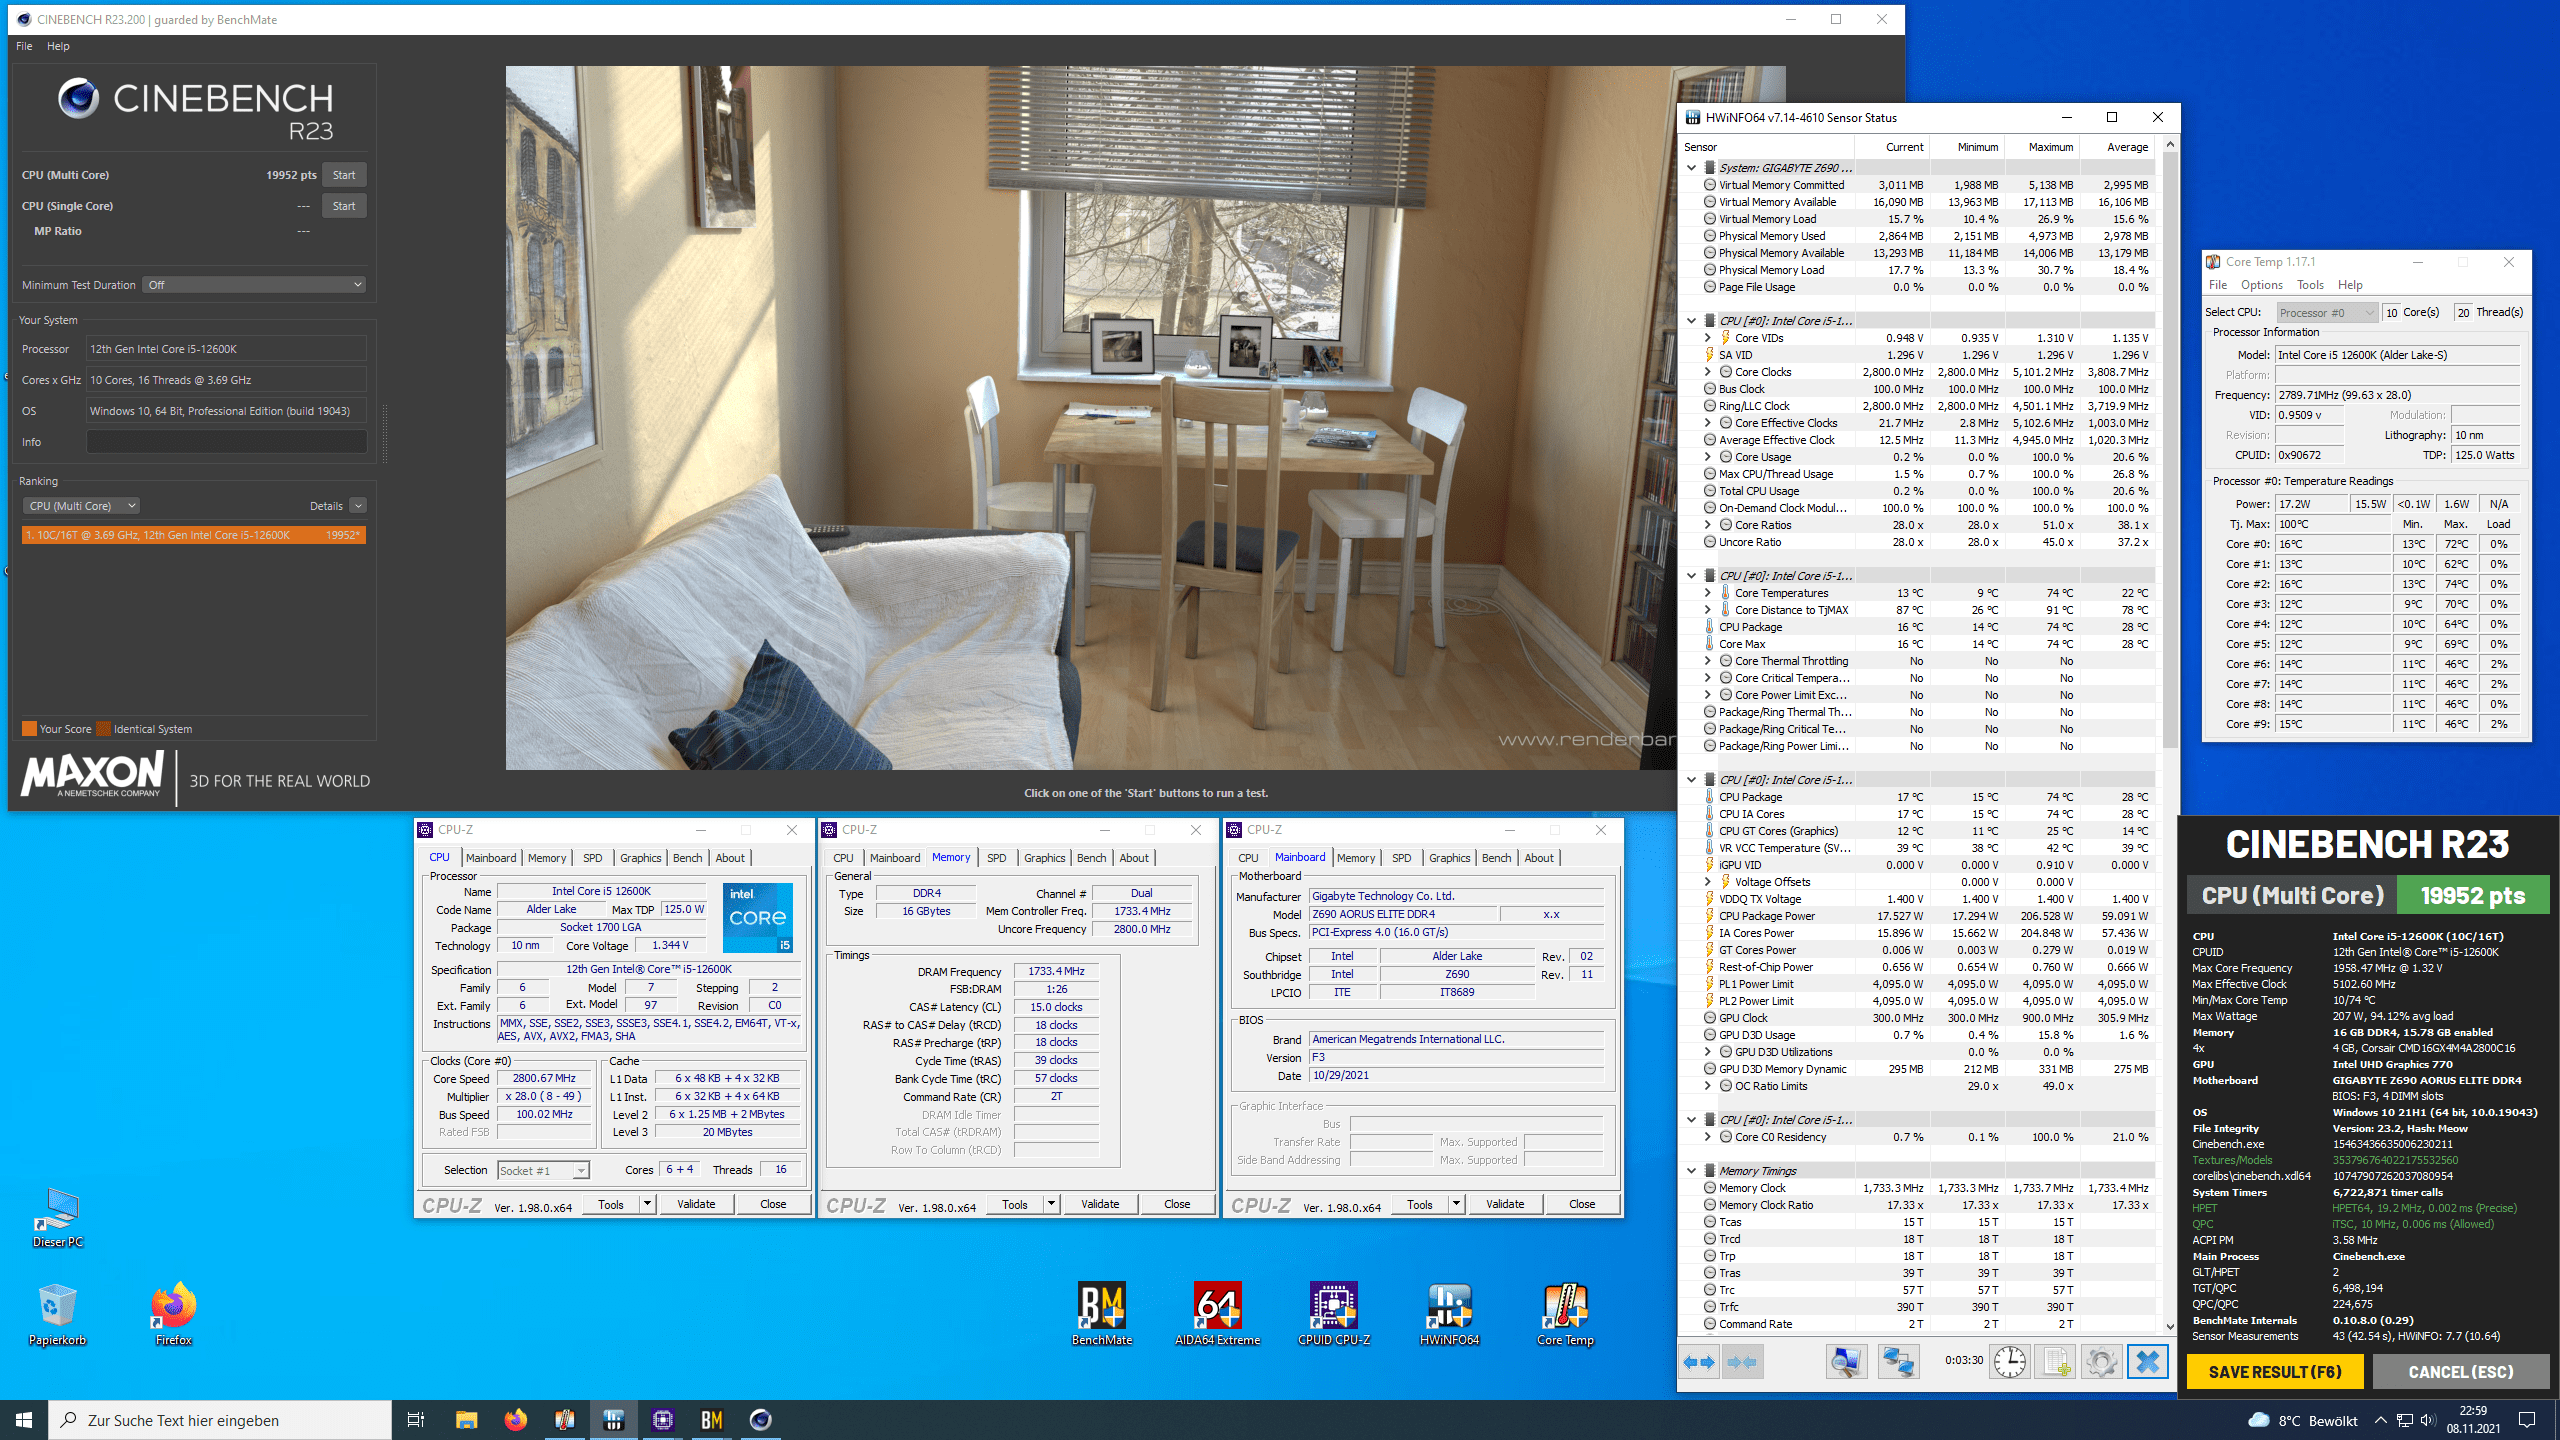This screenshot has width=2560, height=1440.
Task: Collapse the Memory Timings sensor group
Action: pos(1691,1171)
